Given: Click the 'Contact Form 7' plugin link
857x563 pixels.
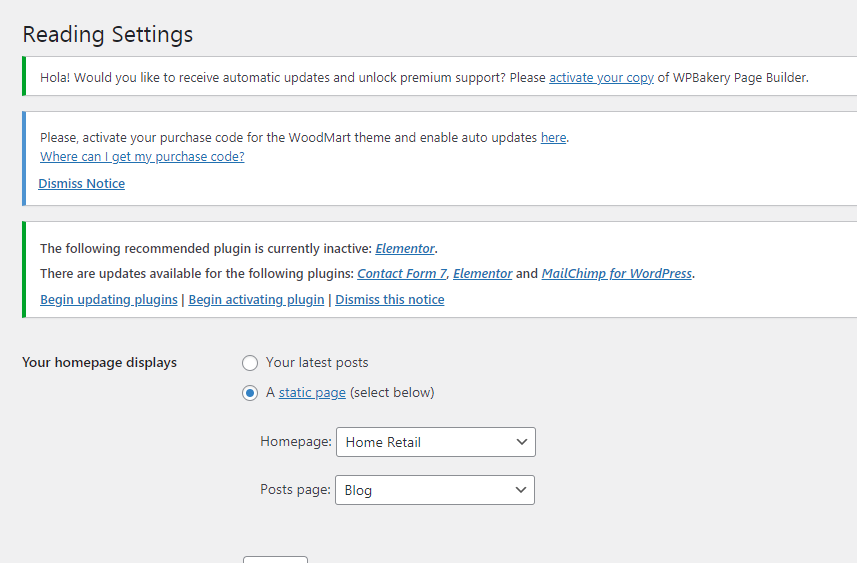Looking at the screenshot, I should 401,273.
